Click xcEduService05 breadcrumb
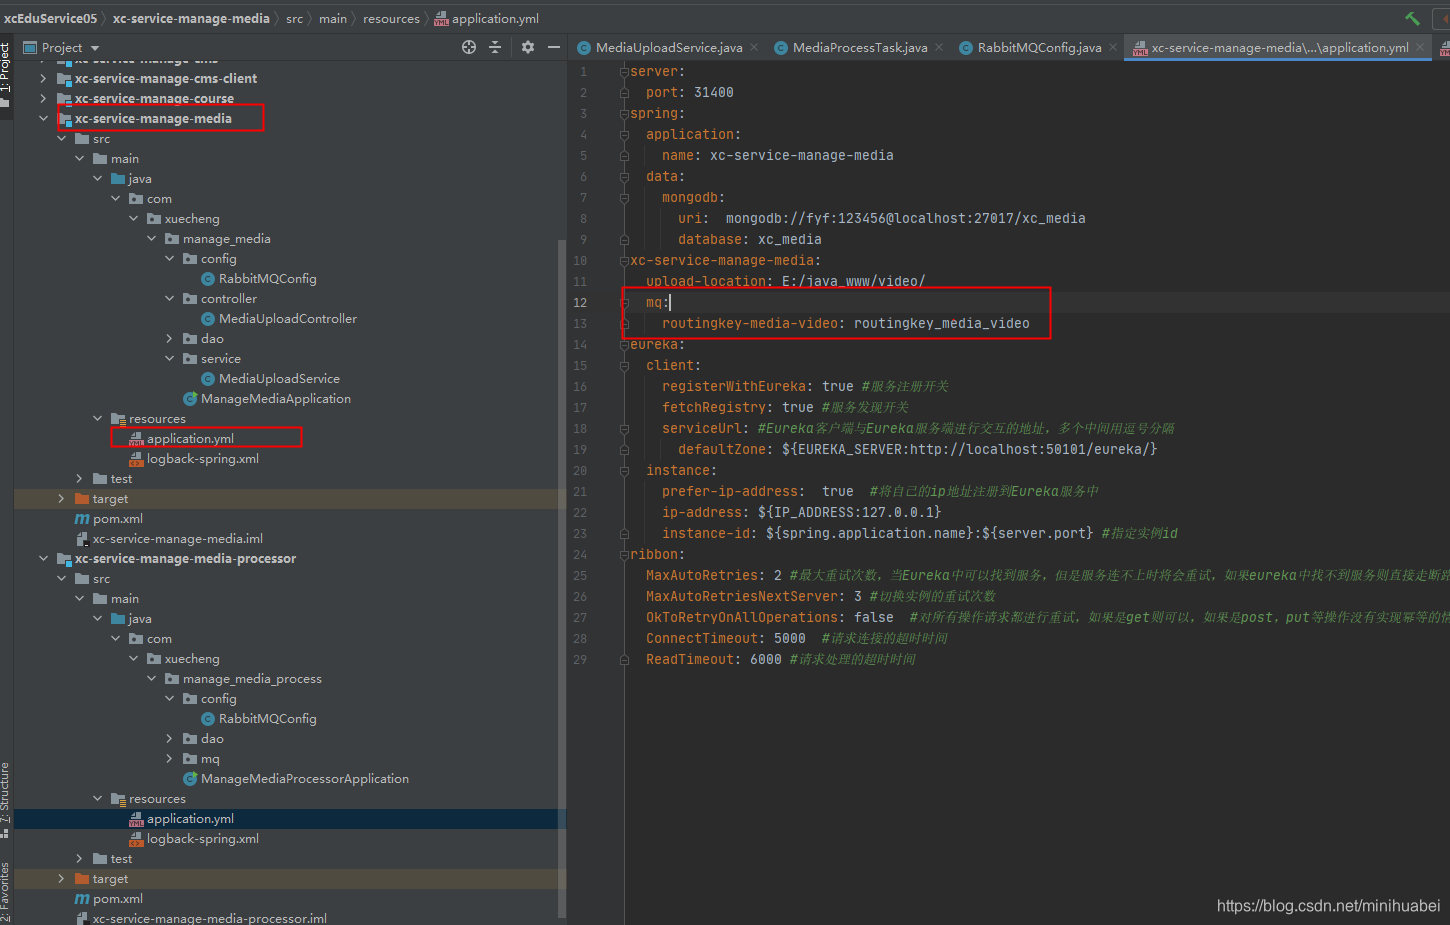Viewport: 1450px width, 925px height. [50, 18]
